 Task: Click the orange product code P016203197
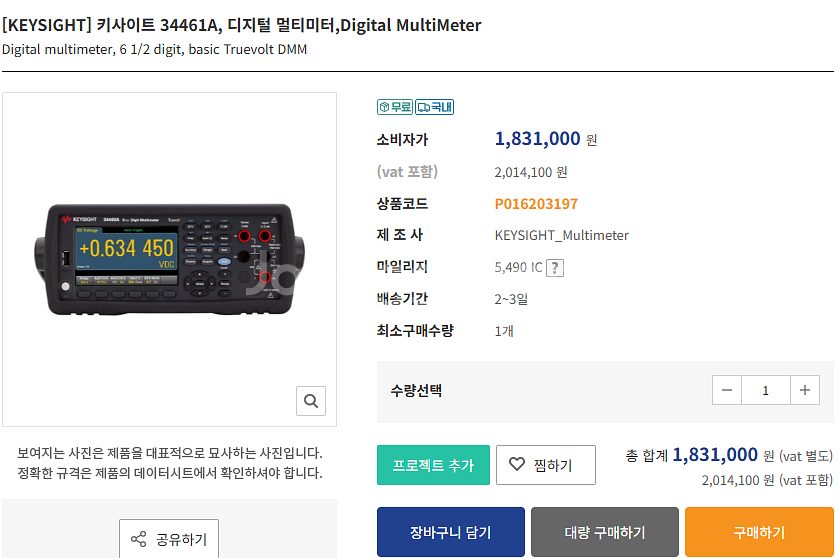pyautogui.click(x=536, y=204)
